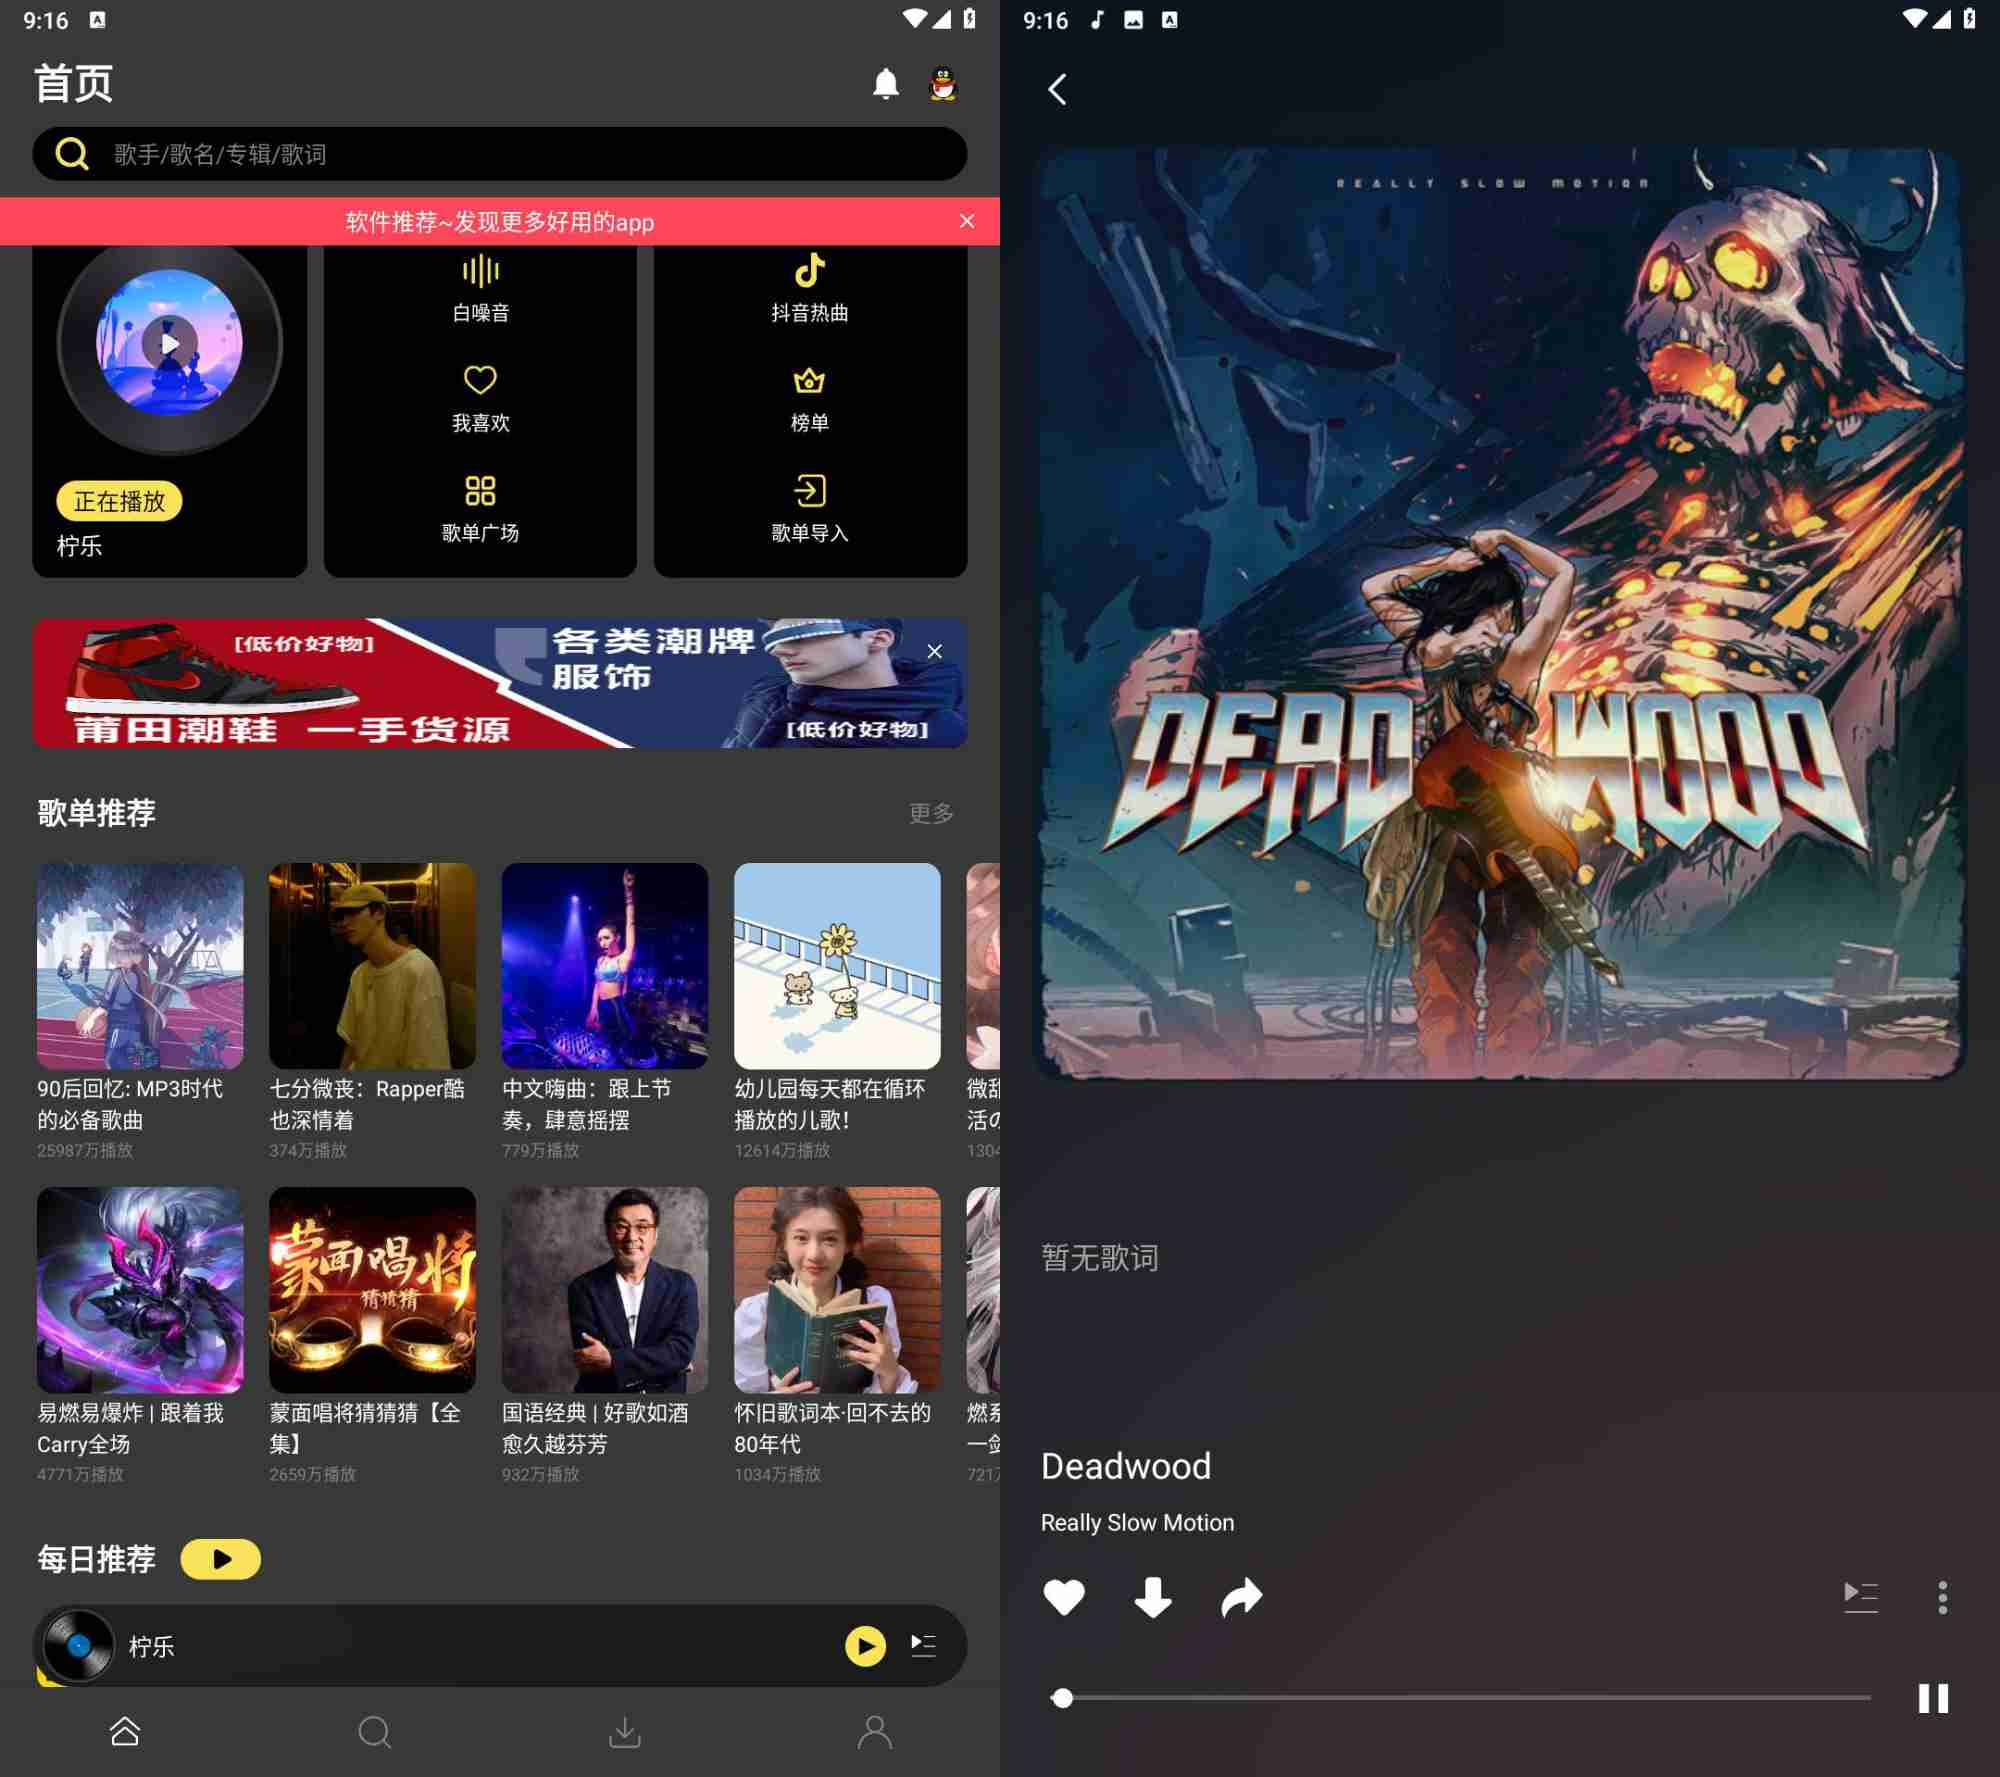Open 我喜欢 favorites
The image size is (2000, 1777).
480,399
